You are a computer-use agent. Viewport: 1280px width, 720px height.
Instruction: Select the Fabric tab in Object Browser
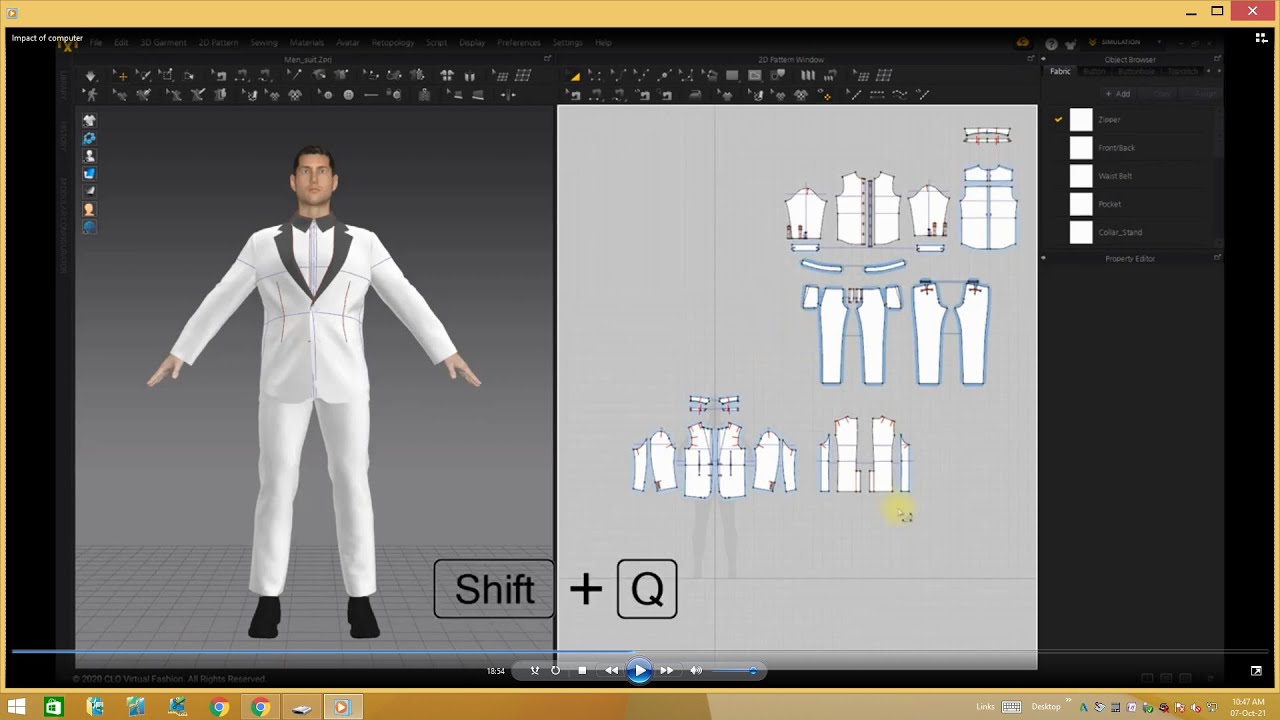(1060, 72)
